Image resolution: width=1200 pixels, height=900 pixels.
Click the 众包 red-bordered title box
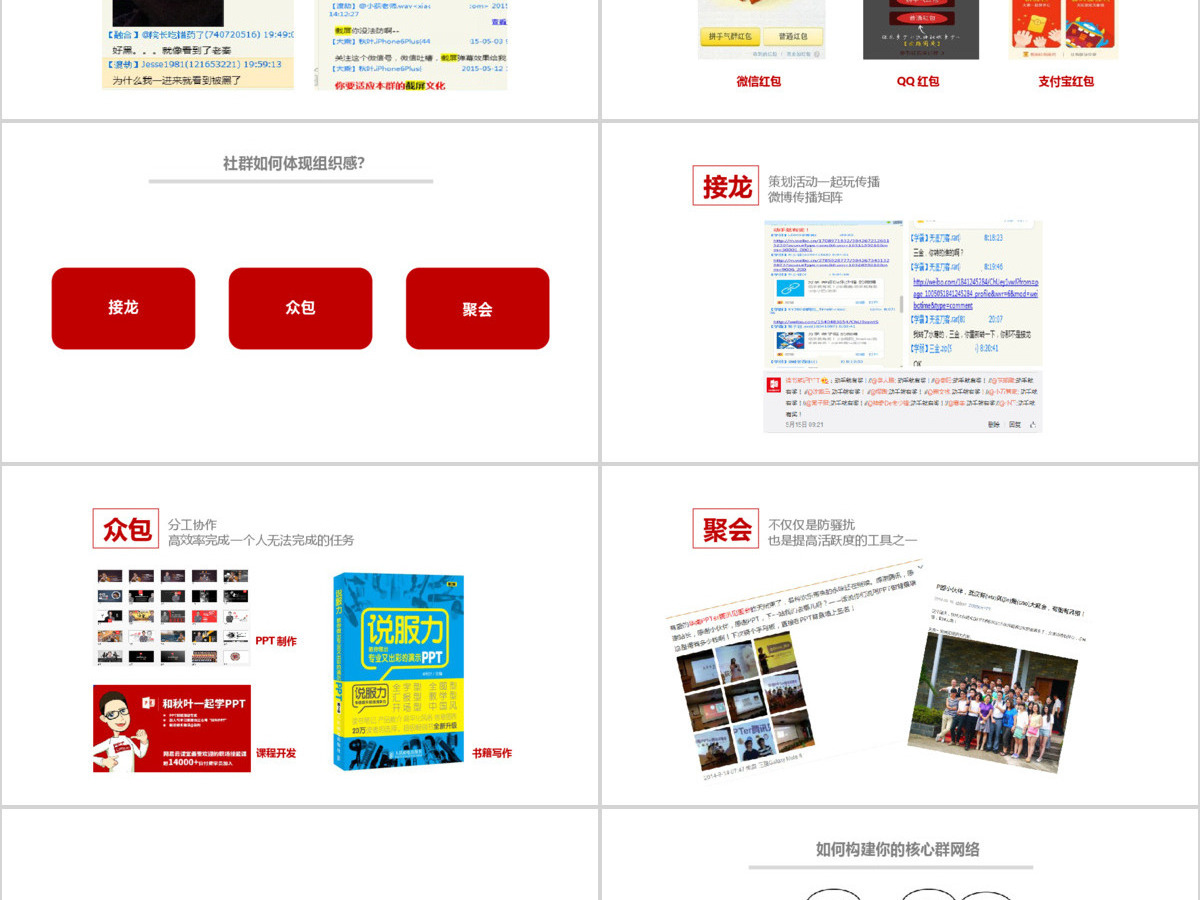click(126, 529)
